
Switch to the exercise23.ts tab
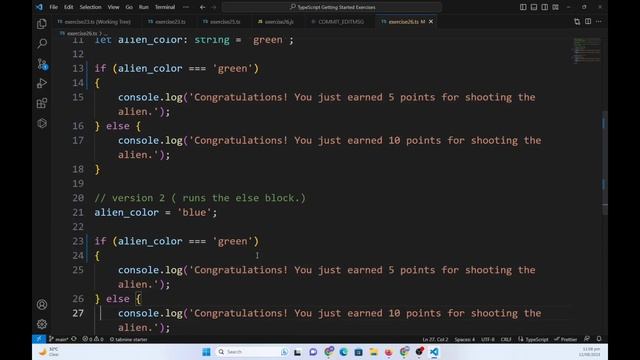click(x=167, y=22)
